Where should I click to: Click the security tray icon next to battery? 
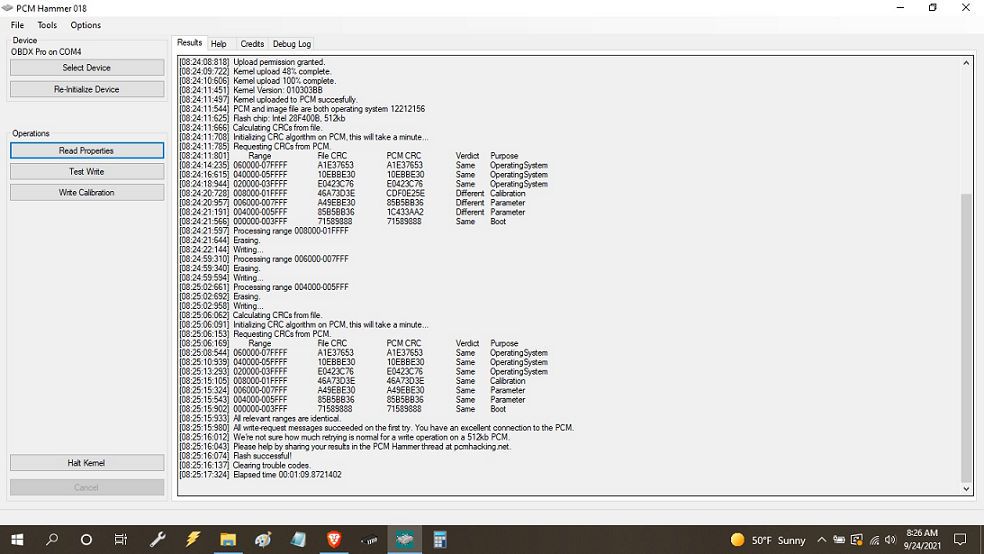click(857, 540)
